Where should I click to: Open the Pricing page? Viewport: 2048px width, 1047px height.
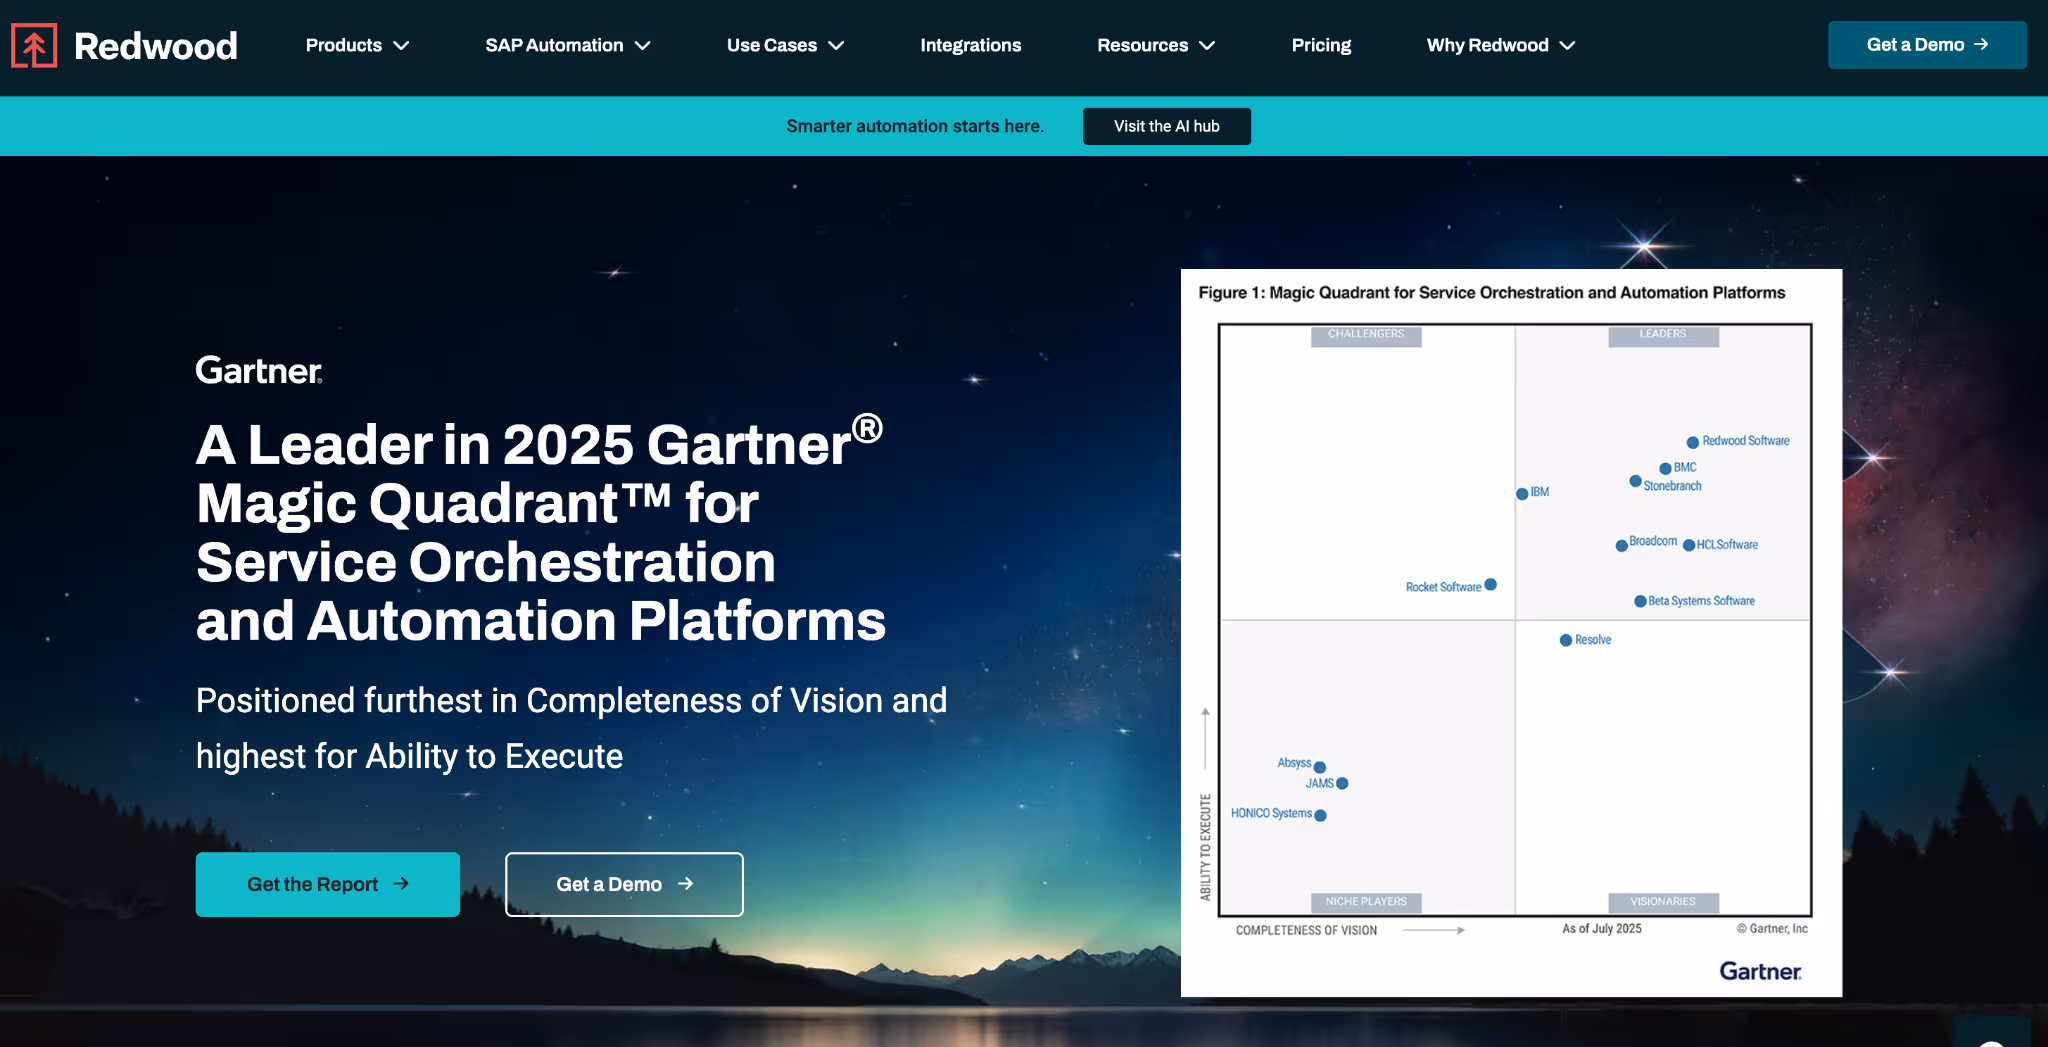click(x=1321, y=45)
